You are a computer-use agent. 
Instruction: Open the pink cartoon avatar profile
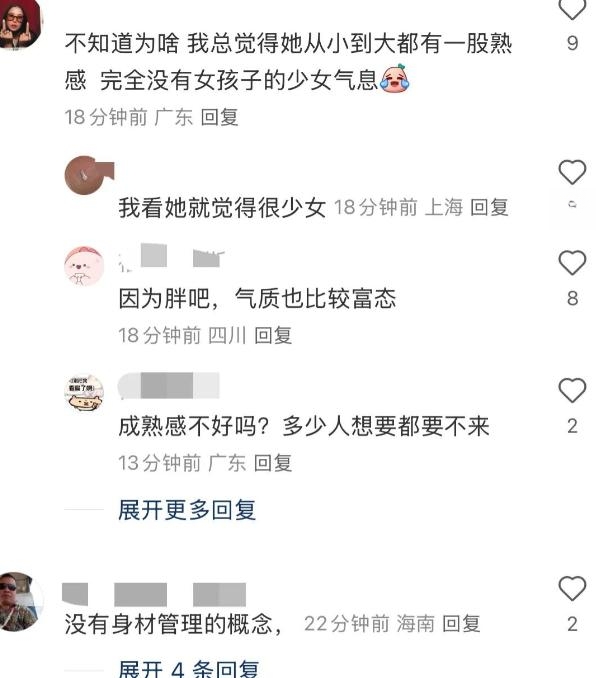[84, 265]
